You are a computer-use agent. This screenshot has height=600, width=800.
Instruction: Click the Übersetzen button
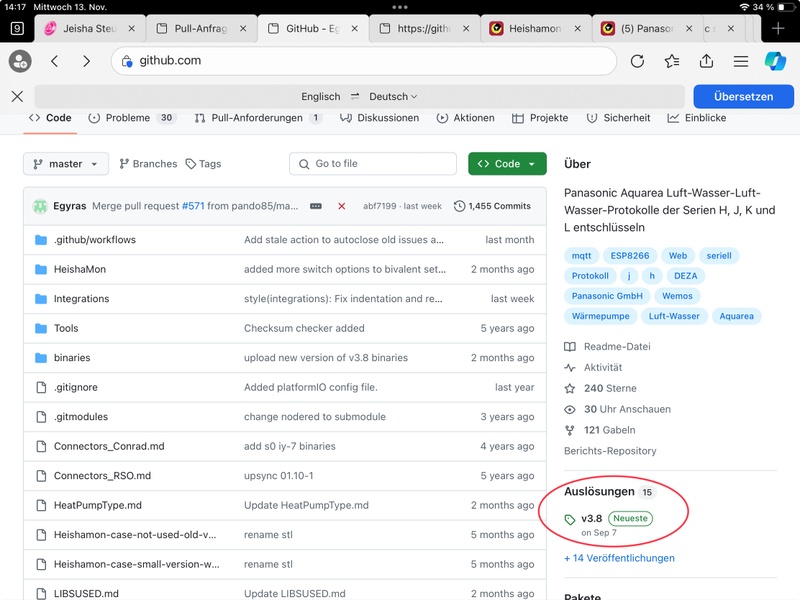pyautogui.click(x=743, y=96)
